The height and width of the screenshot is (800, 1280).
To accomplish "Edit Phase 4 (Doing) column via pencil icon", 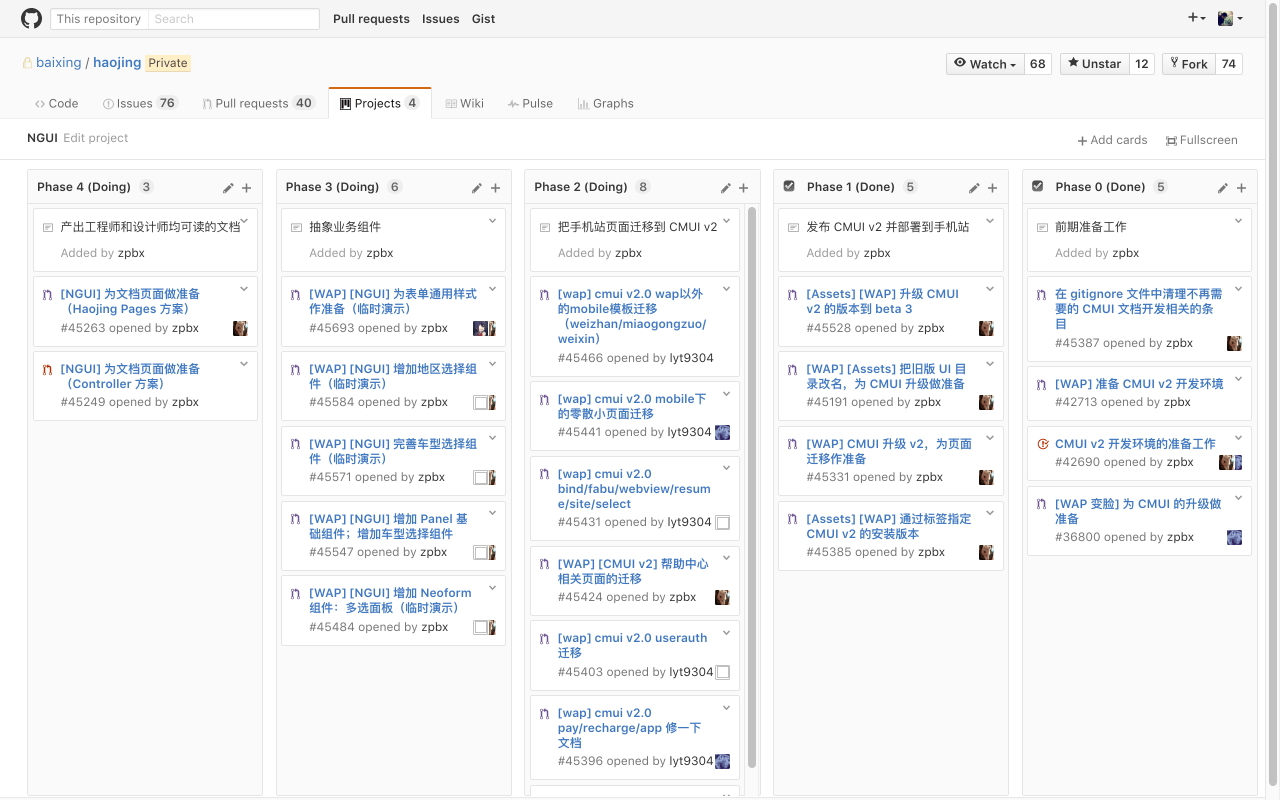I will coord(228,188).
